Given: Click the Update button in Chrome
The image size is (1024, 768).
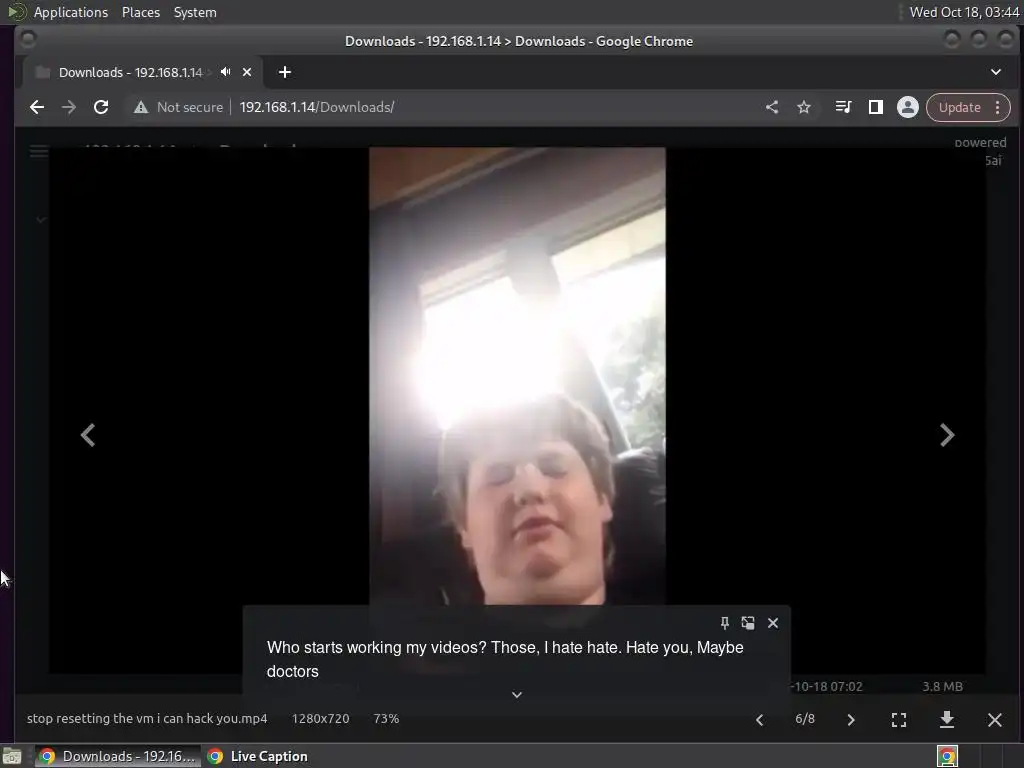Looking at the screenshot, I should click(x=959, y=107).
